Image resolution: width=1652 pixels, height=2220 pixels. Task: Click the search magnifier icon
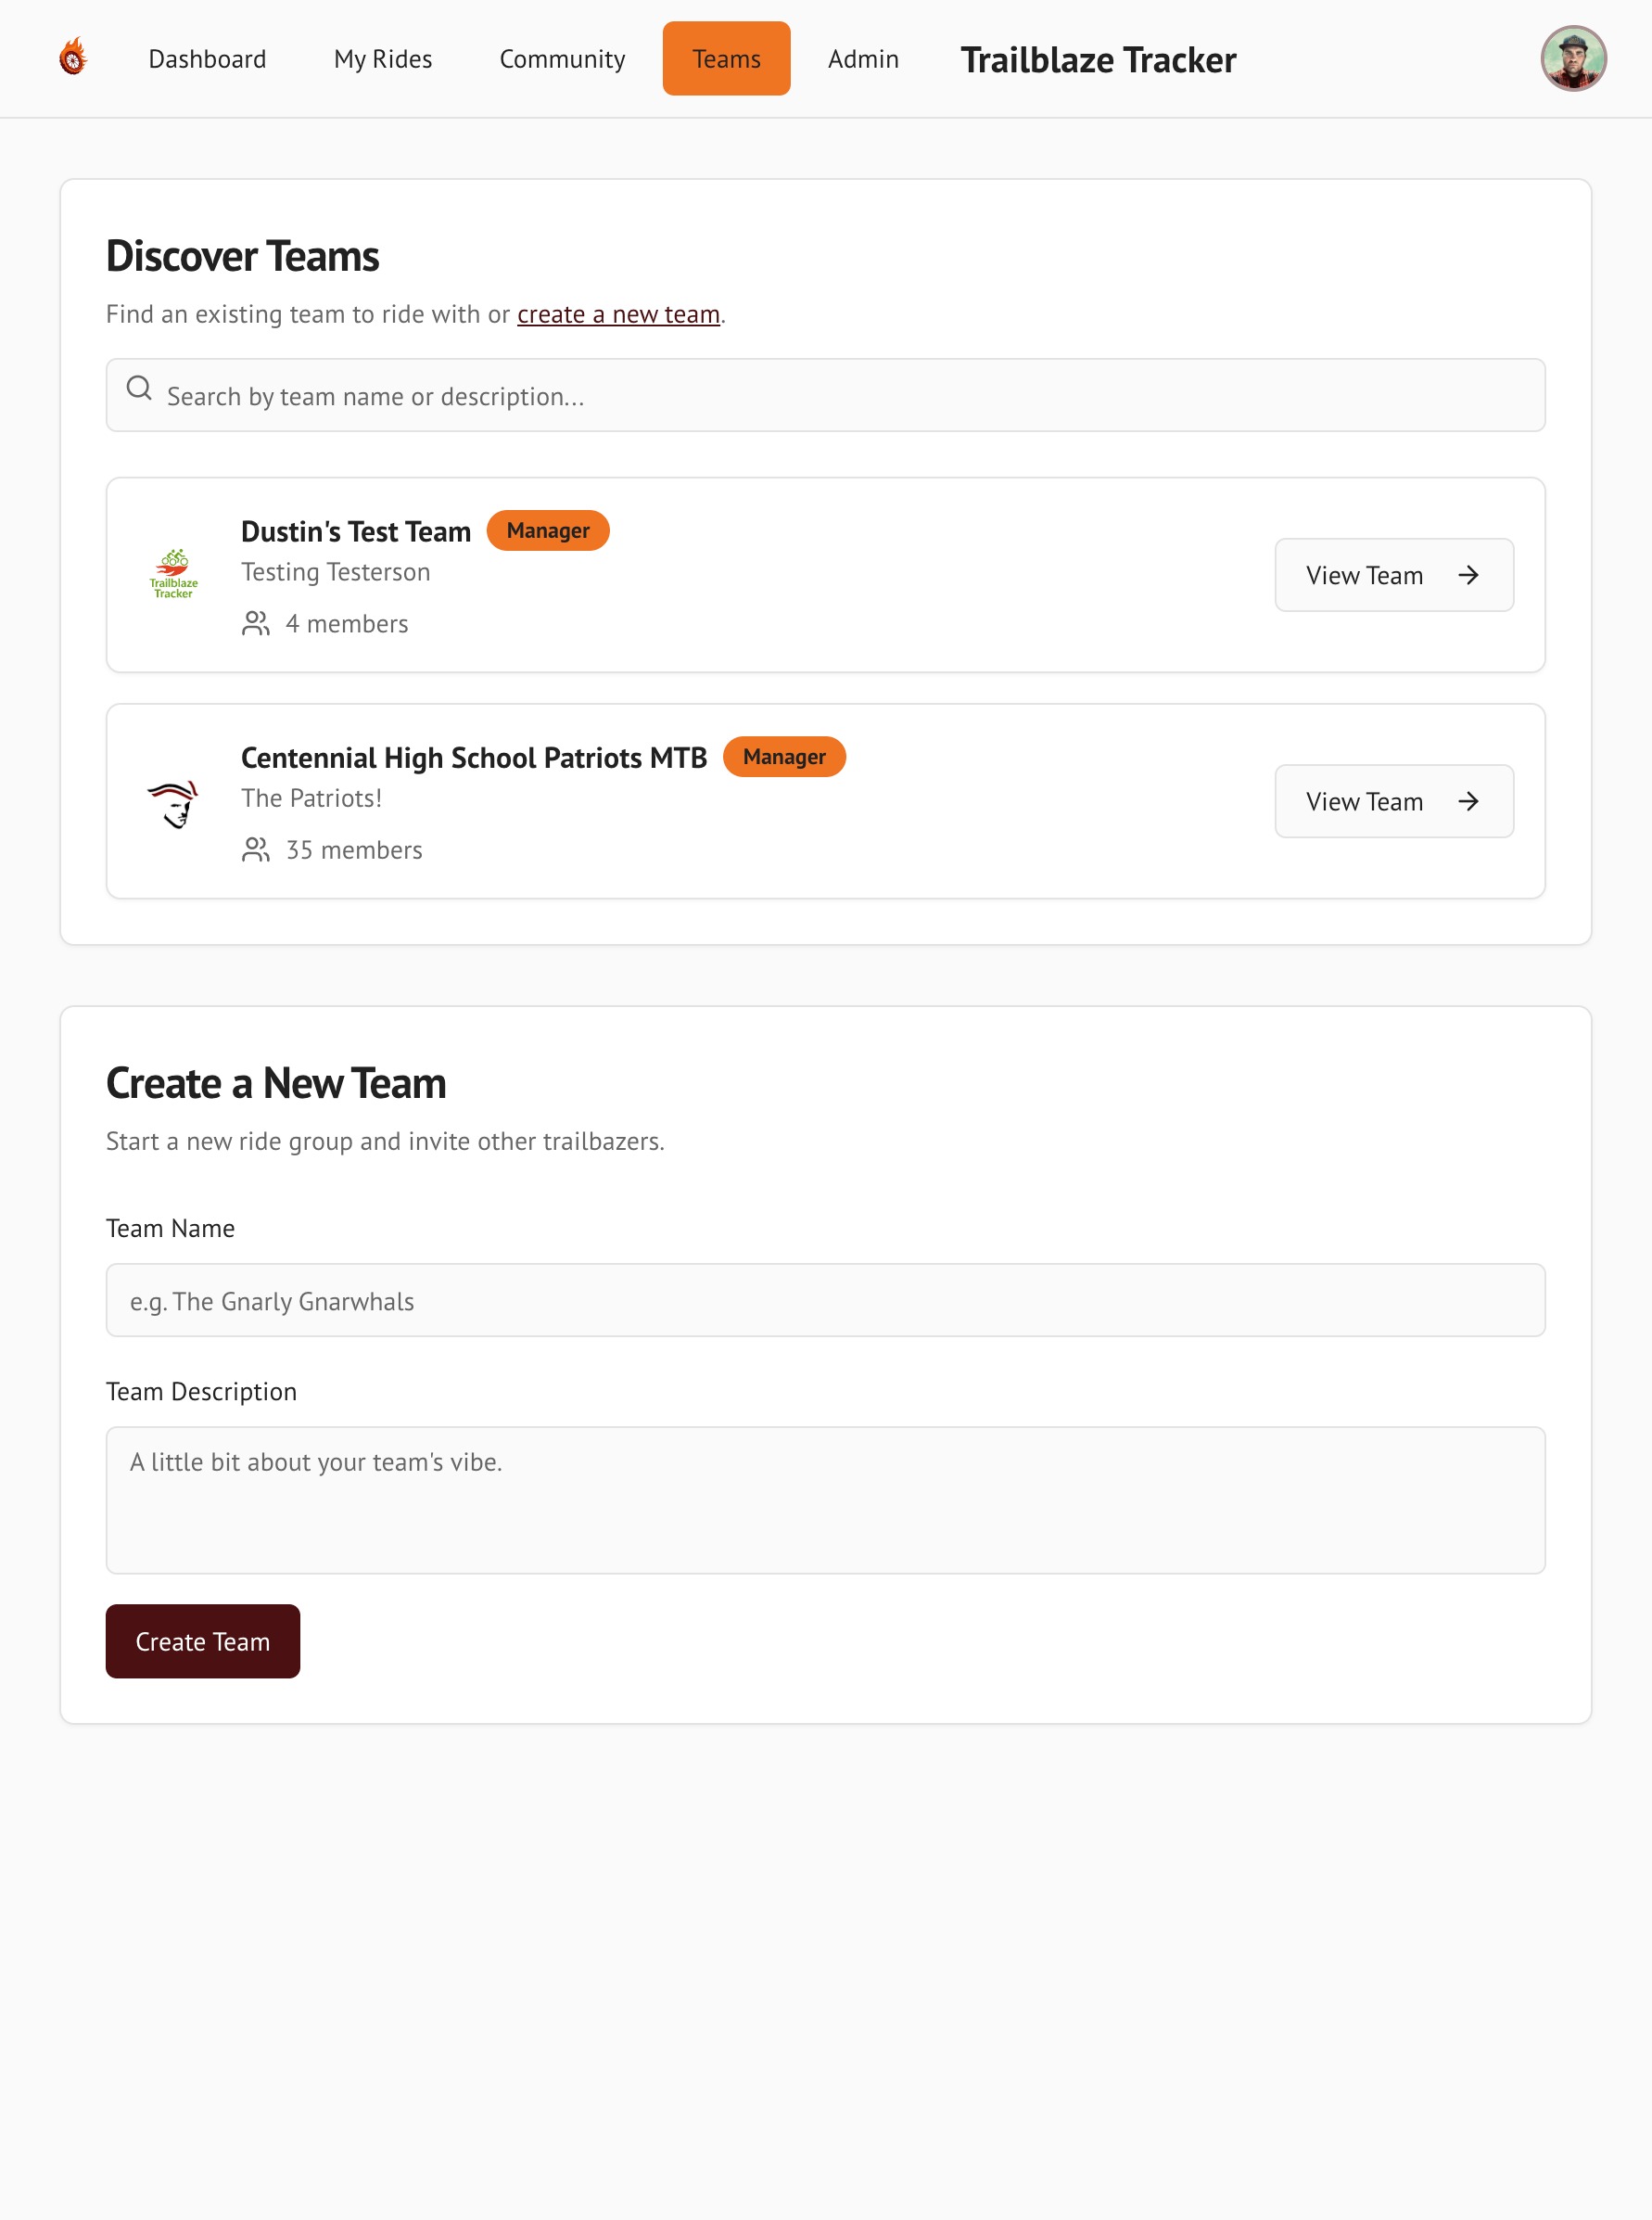[139, 388]
